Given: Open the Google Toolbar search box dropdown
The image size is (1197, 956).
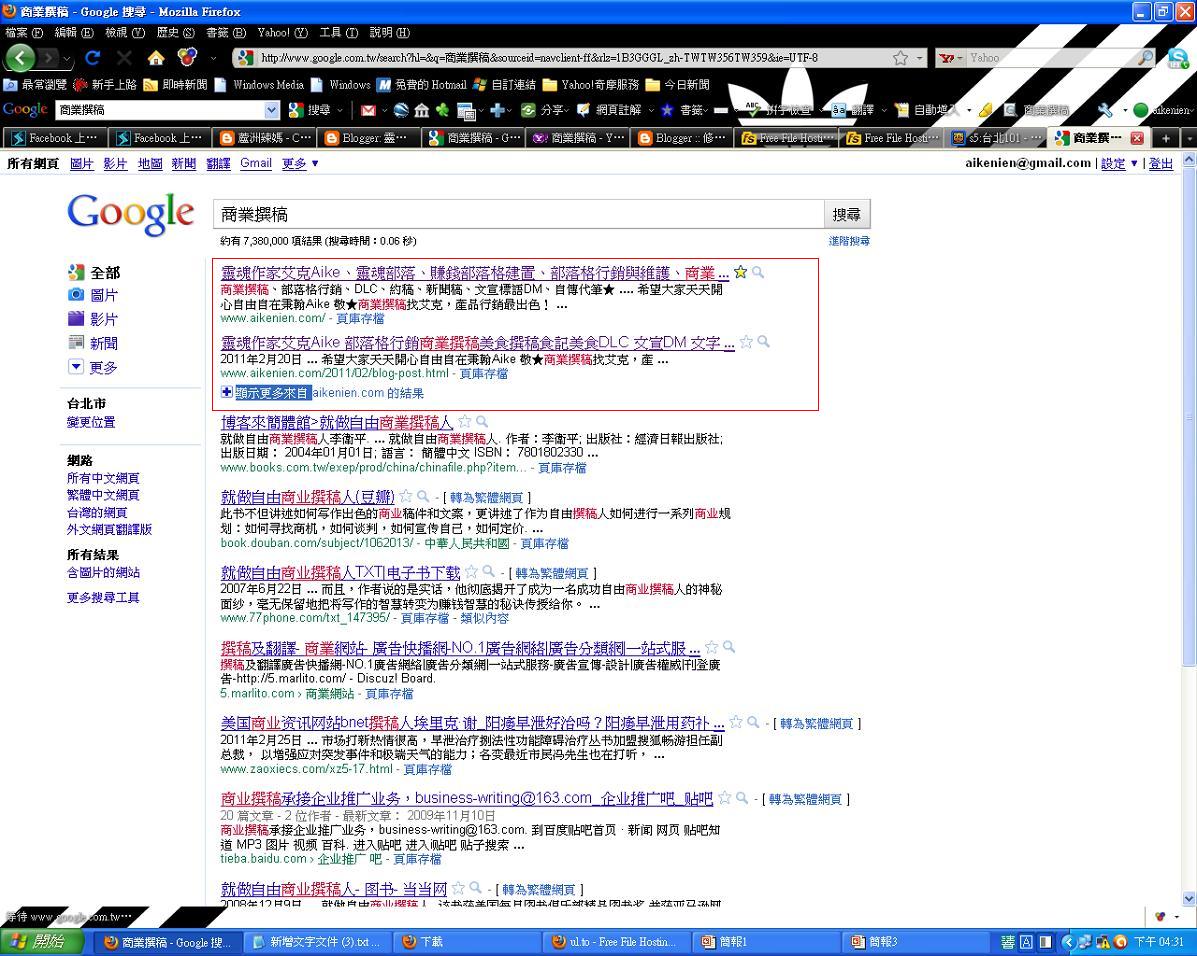Looking at the screenshot, I should 272,111.
